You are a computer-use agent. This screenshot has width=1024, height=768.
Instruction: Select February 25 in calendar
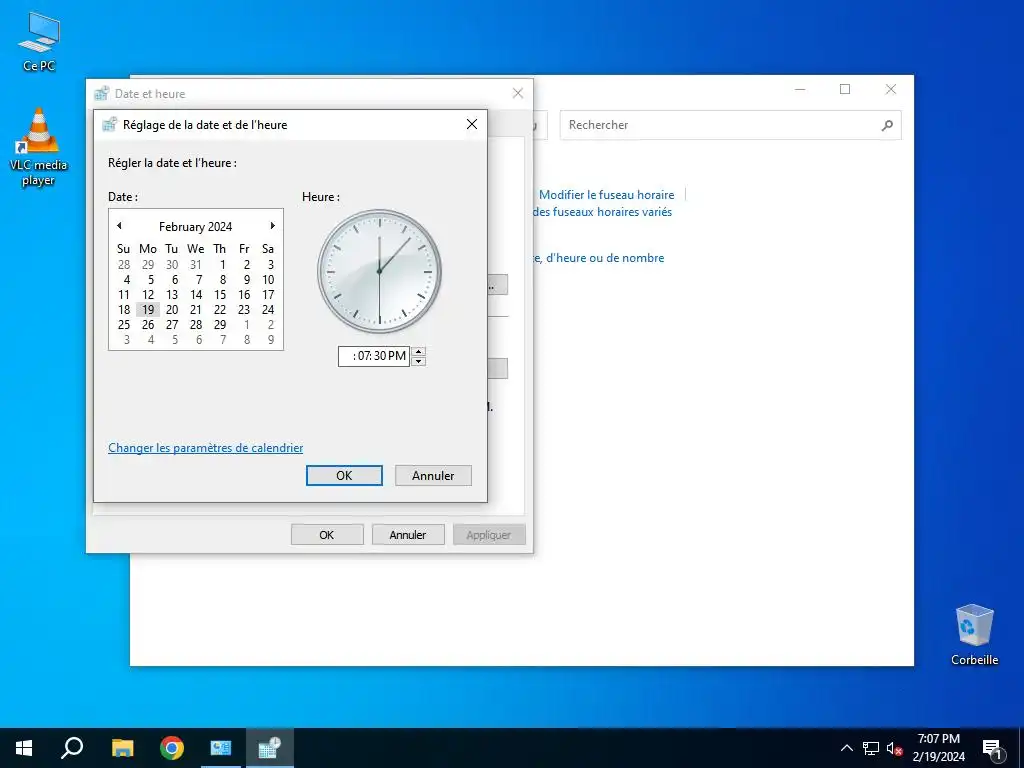[x=124, y=325]
